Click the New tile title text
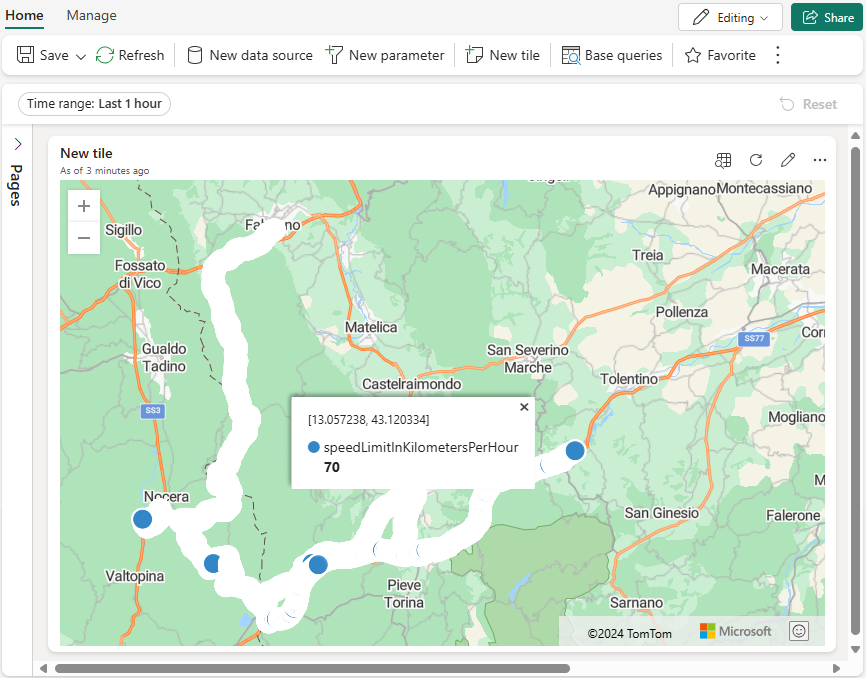 (x=86, y=153)
